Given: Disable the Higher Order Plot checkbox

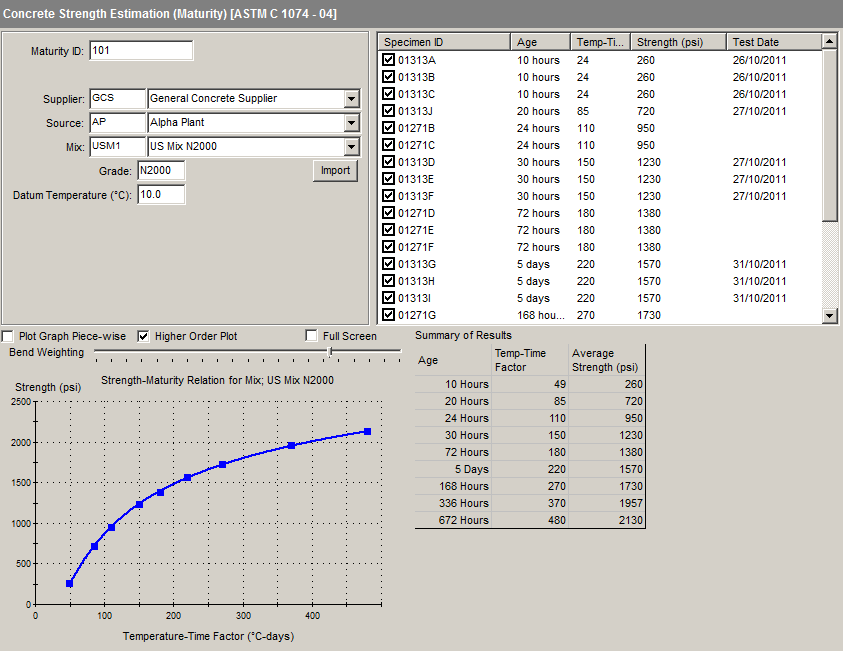Looking at the screenshot, I should [x=143, y=336].
